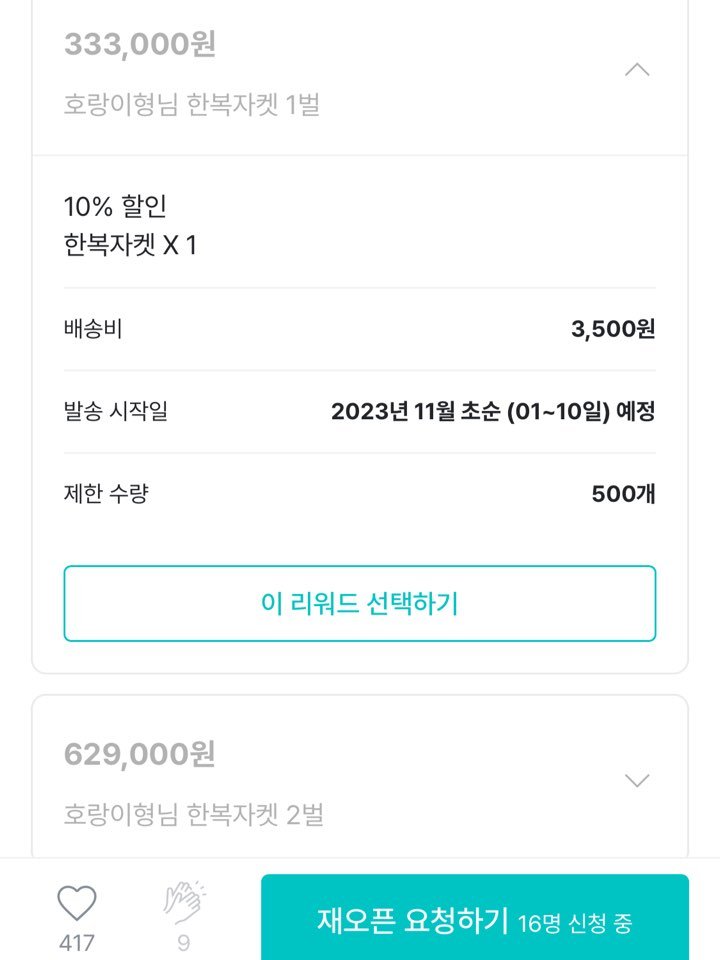
Task: Click the 제한 수량 row label
Action: click(x=106, y=493)
